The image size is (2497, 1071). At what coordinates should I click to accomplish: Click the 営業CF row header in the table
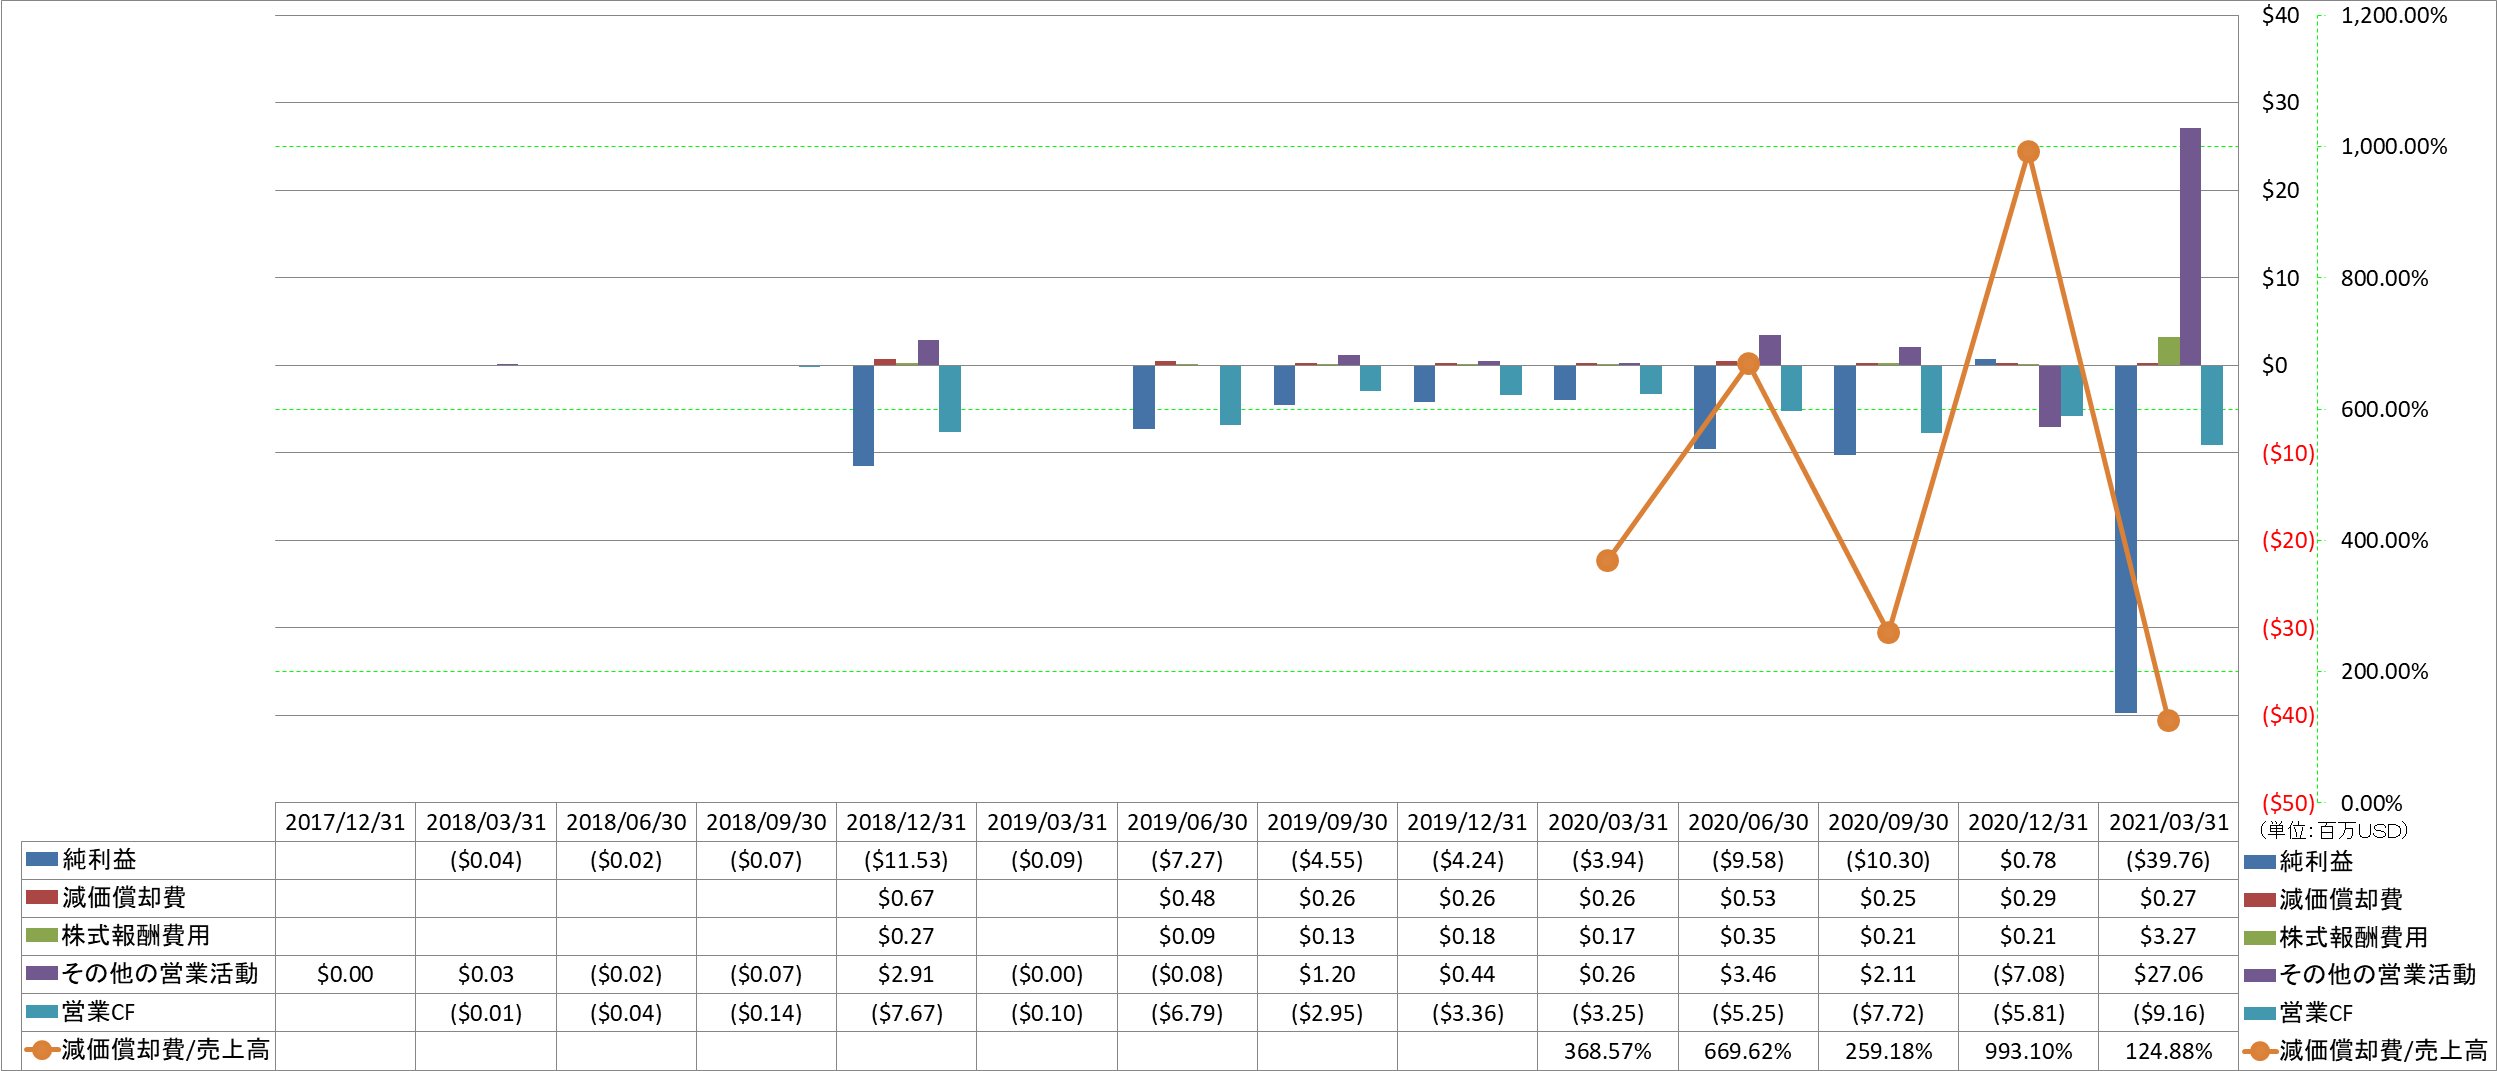coord(148,1012)
